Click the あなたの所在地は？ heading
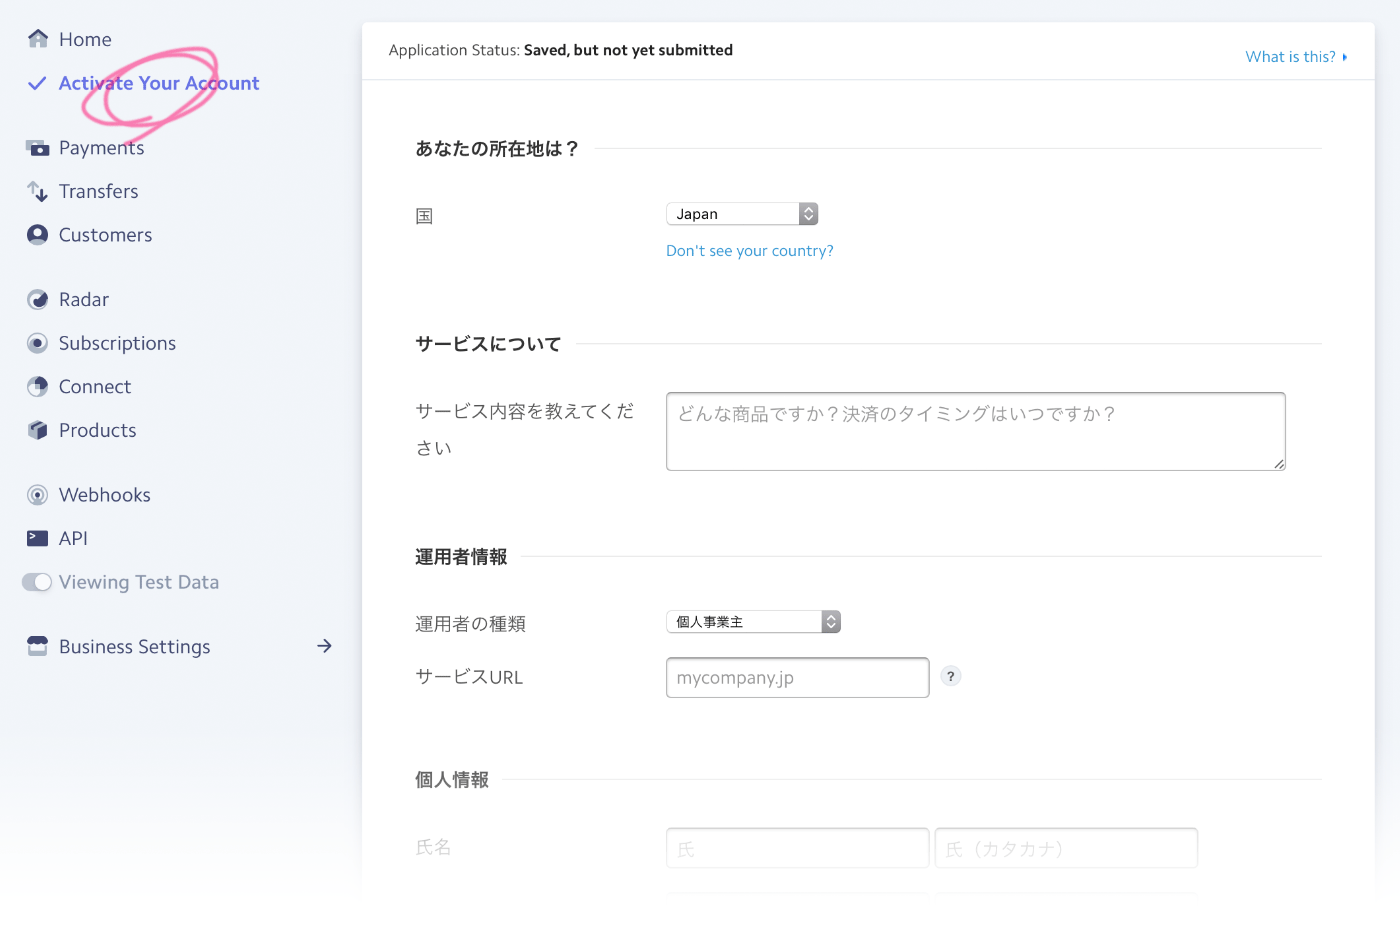This screenshot has height=934, width=1400. coord(497,148)
